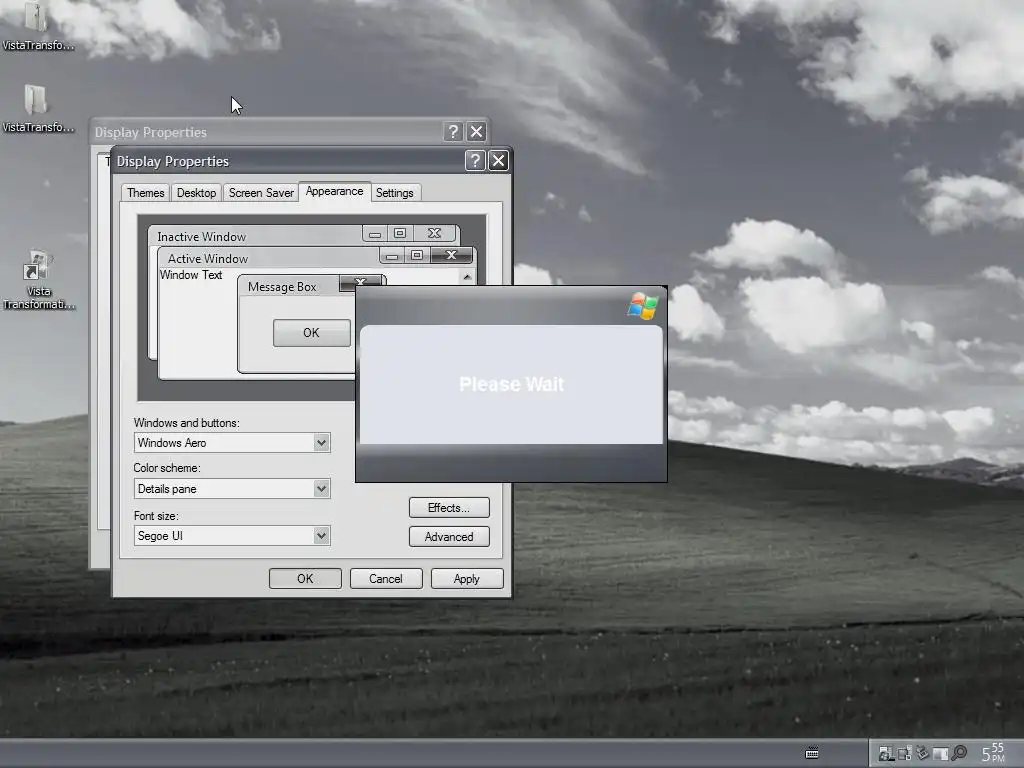Image resolution: width=1024 pixels, height=768 pixels.
Task: Select the Appearance tab
Action: pos(334,191)
